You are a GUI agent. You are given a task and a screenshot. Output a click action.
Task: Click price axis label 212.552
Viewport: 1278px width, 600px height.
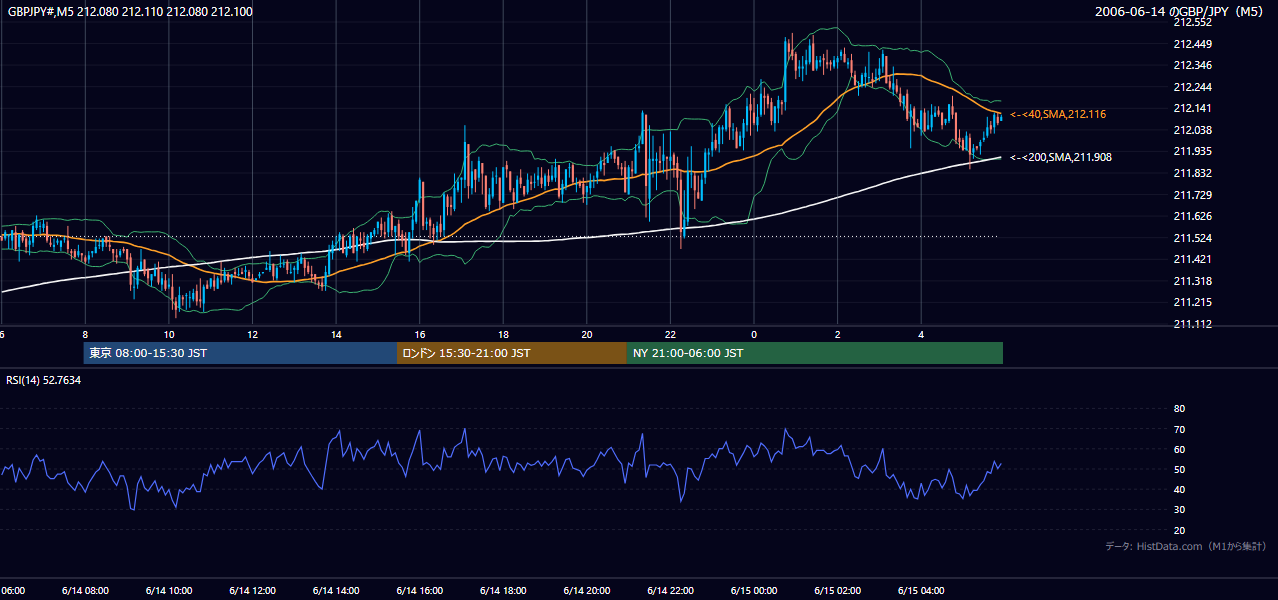(x=1192, y=22)
